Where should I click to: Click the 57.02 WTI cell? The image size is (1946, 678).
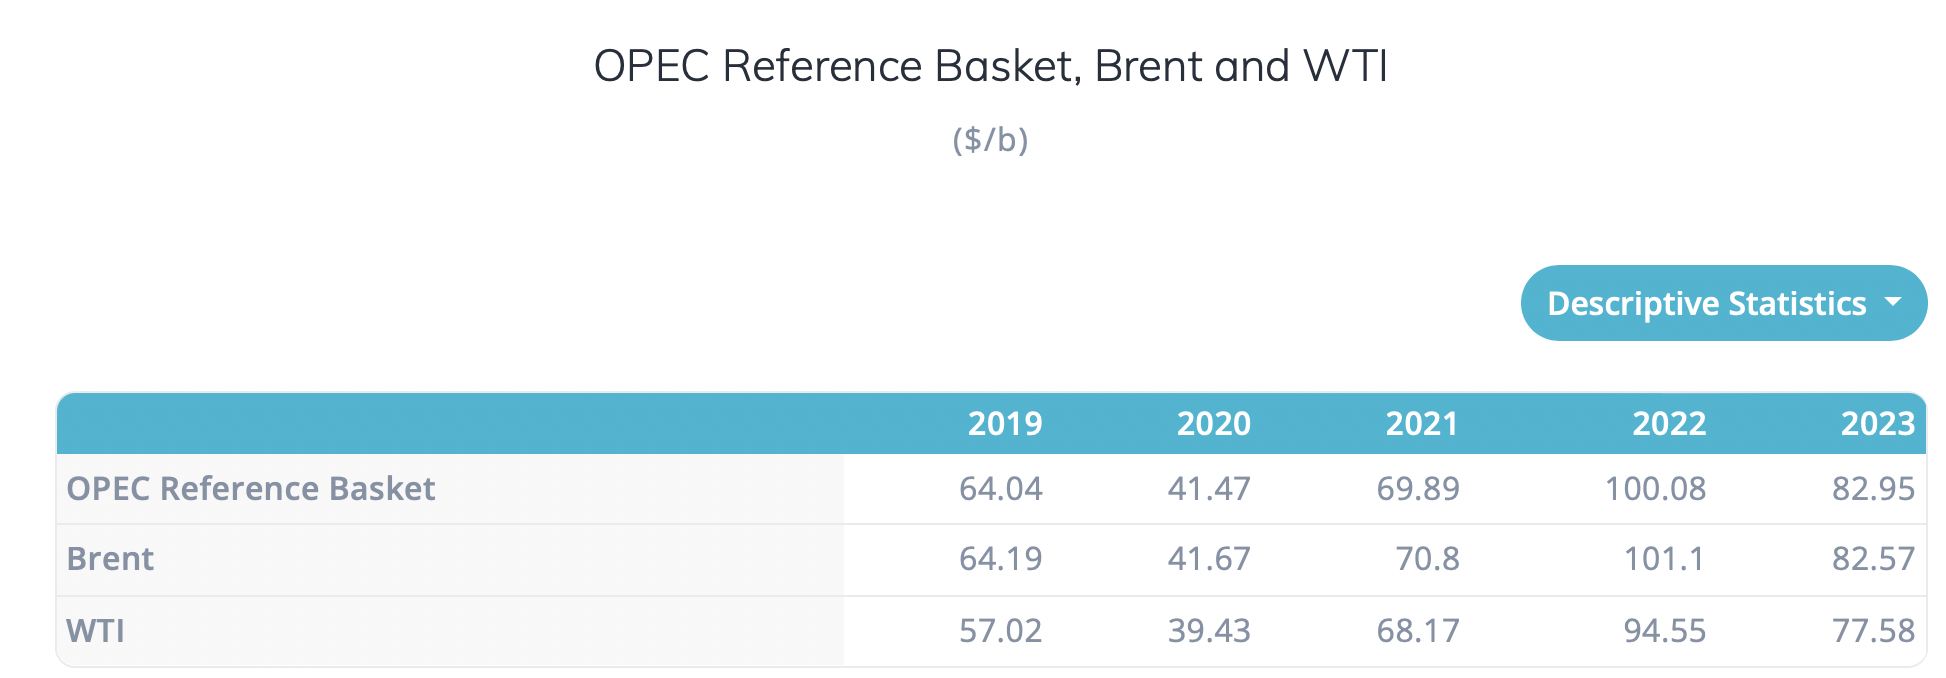pyautogui.click(x=1000, y=631)
